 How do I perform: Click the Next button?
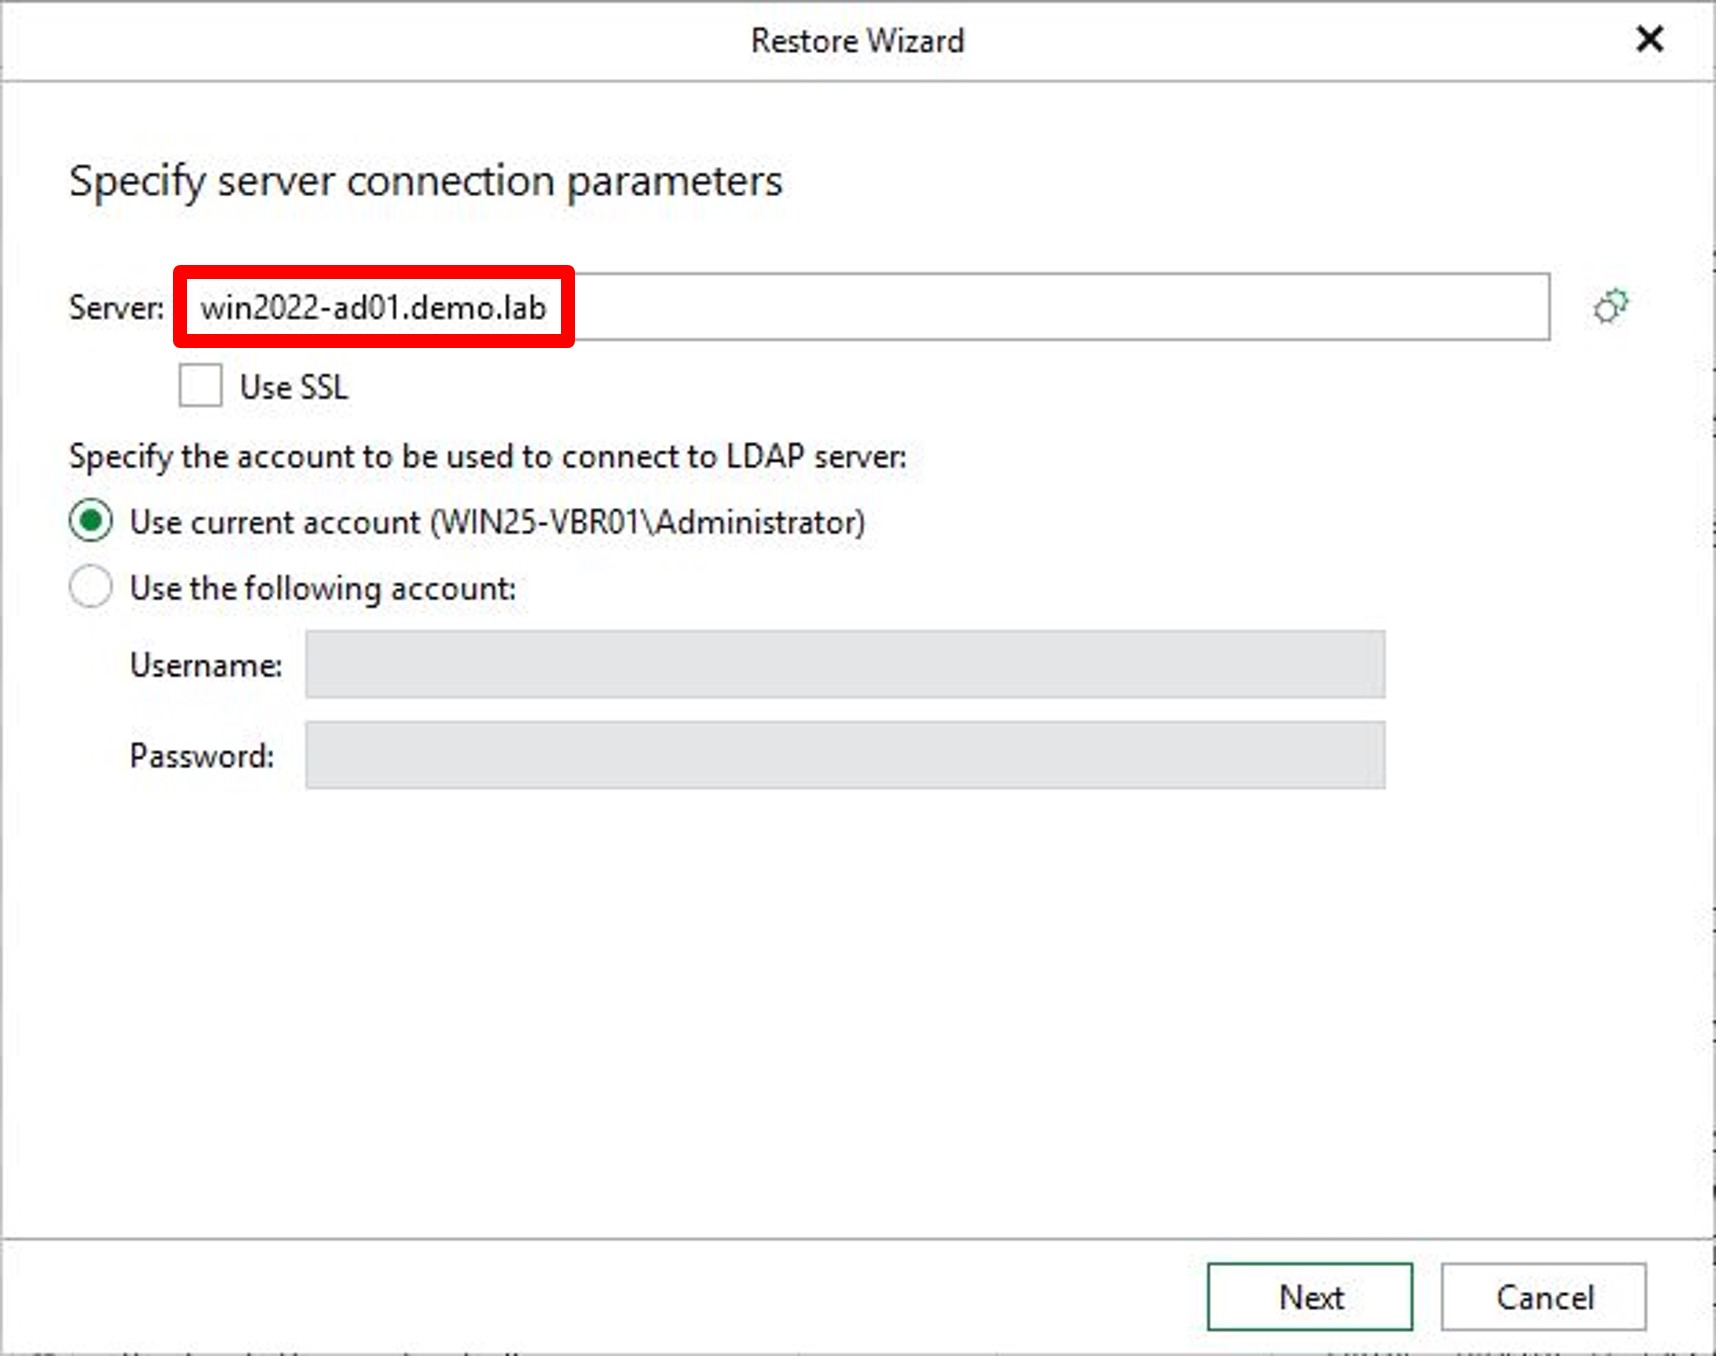click(1310, 1297)
